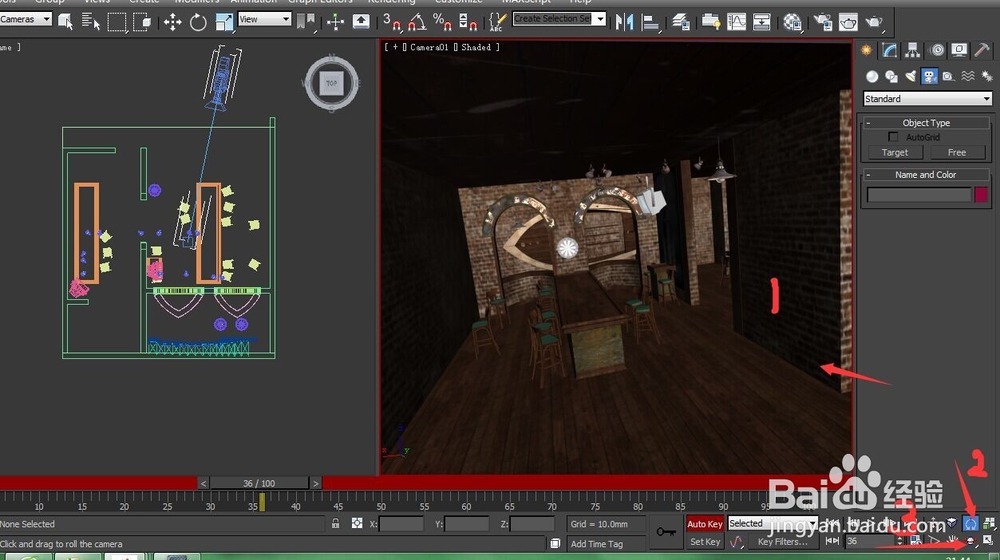1000x560 pixels.
Task: Click the Free camera button
Action: [x=957, y=152]
